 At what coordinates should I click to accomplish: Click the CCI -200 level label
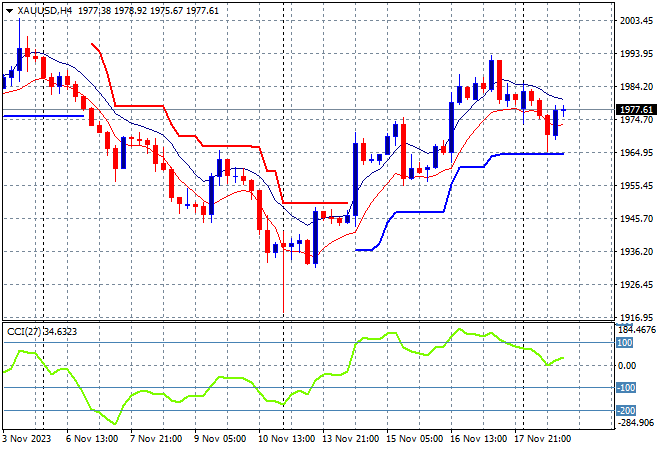coord(624,411)
